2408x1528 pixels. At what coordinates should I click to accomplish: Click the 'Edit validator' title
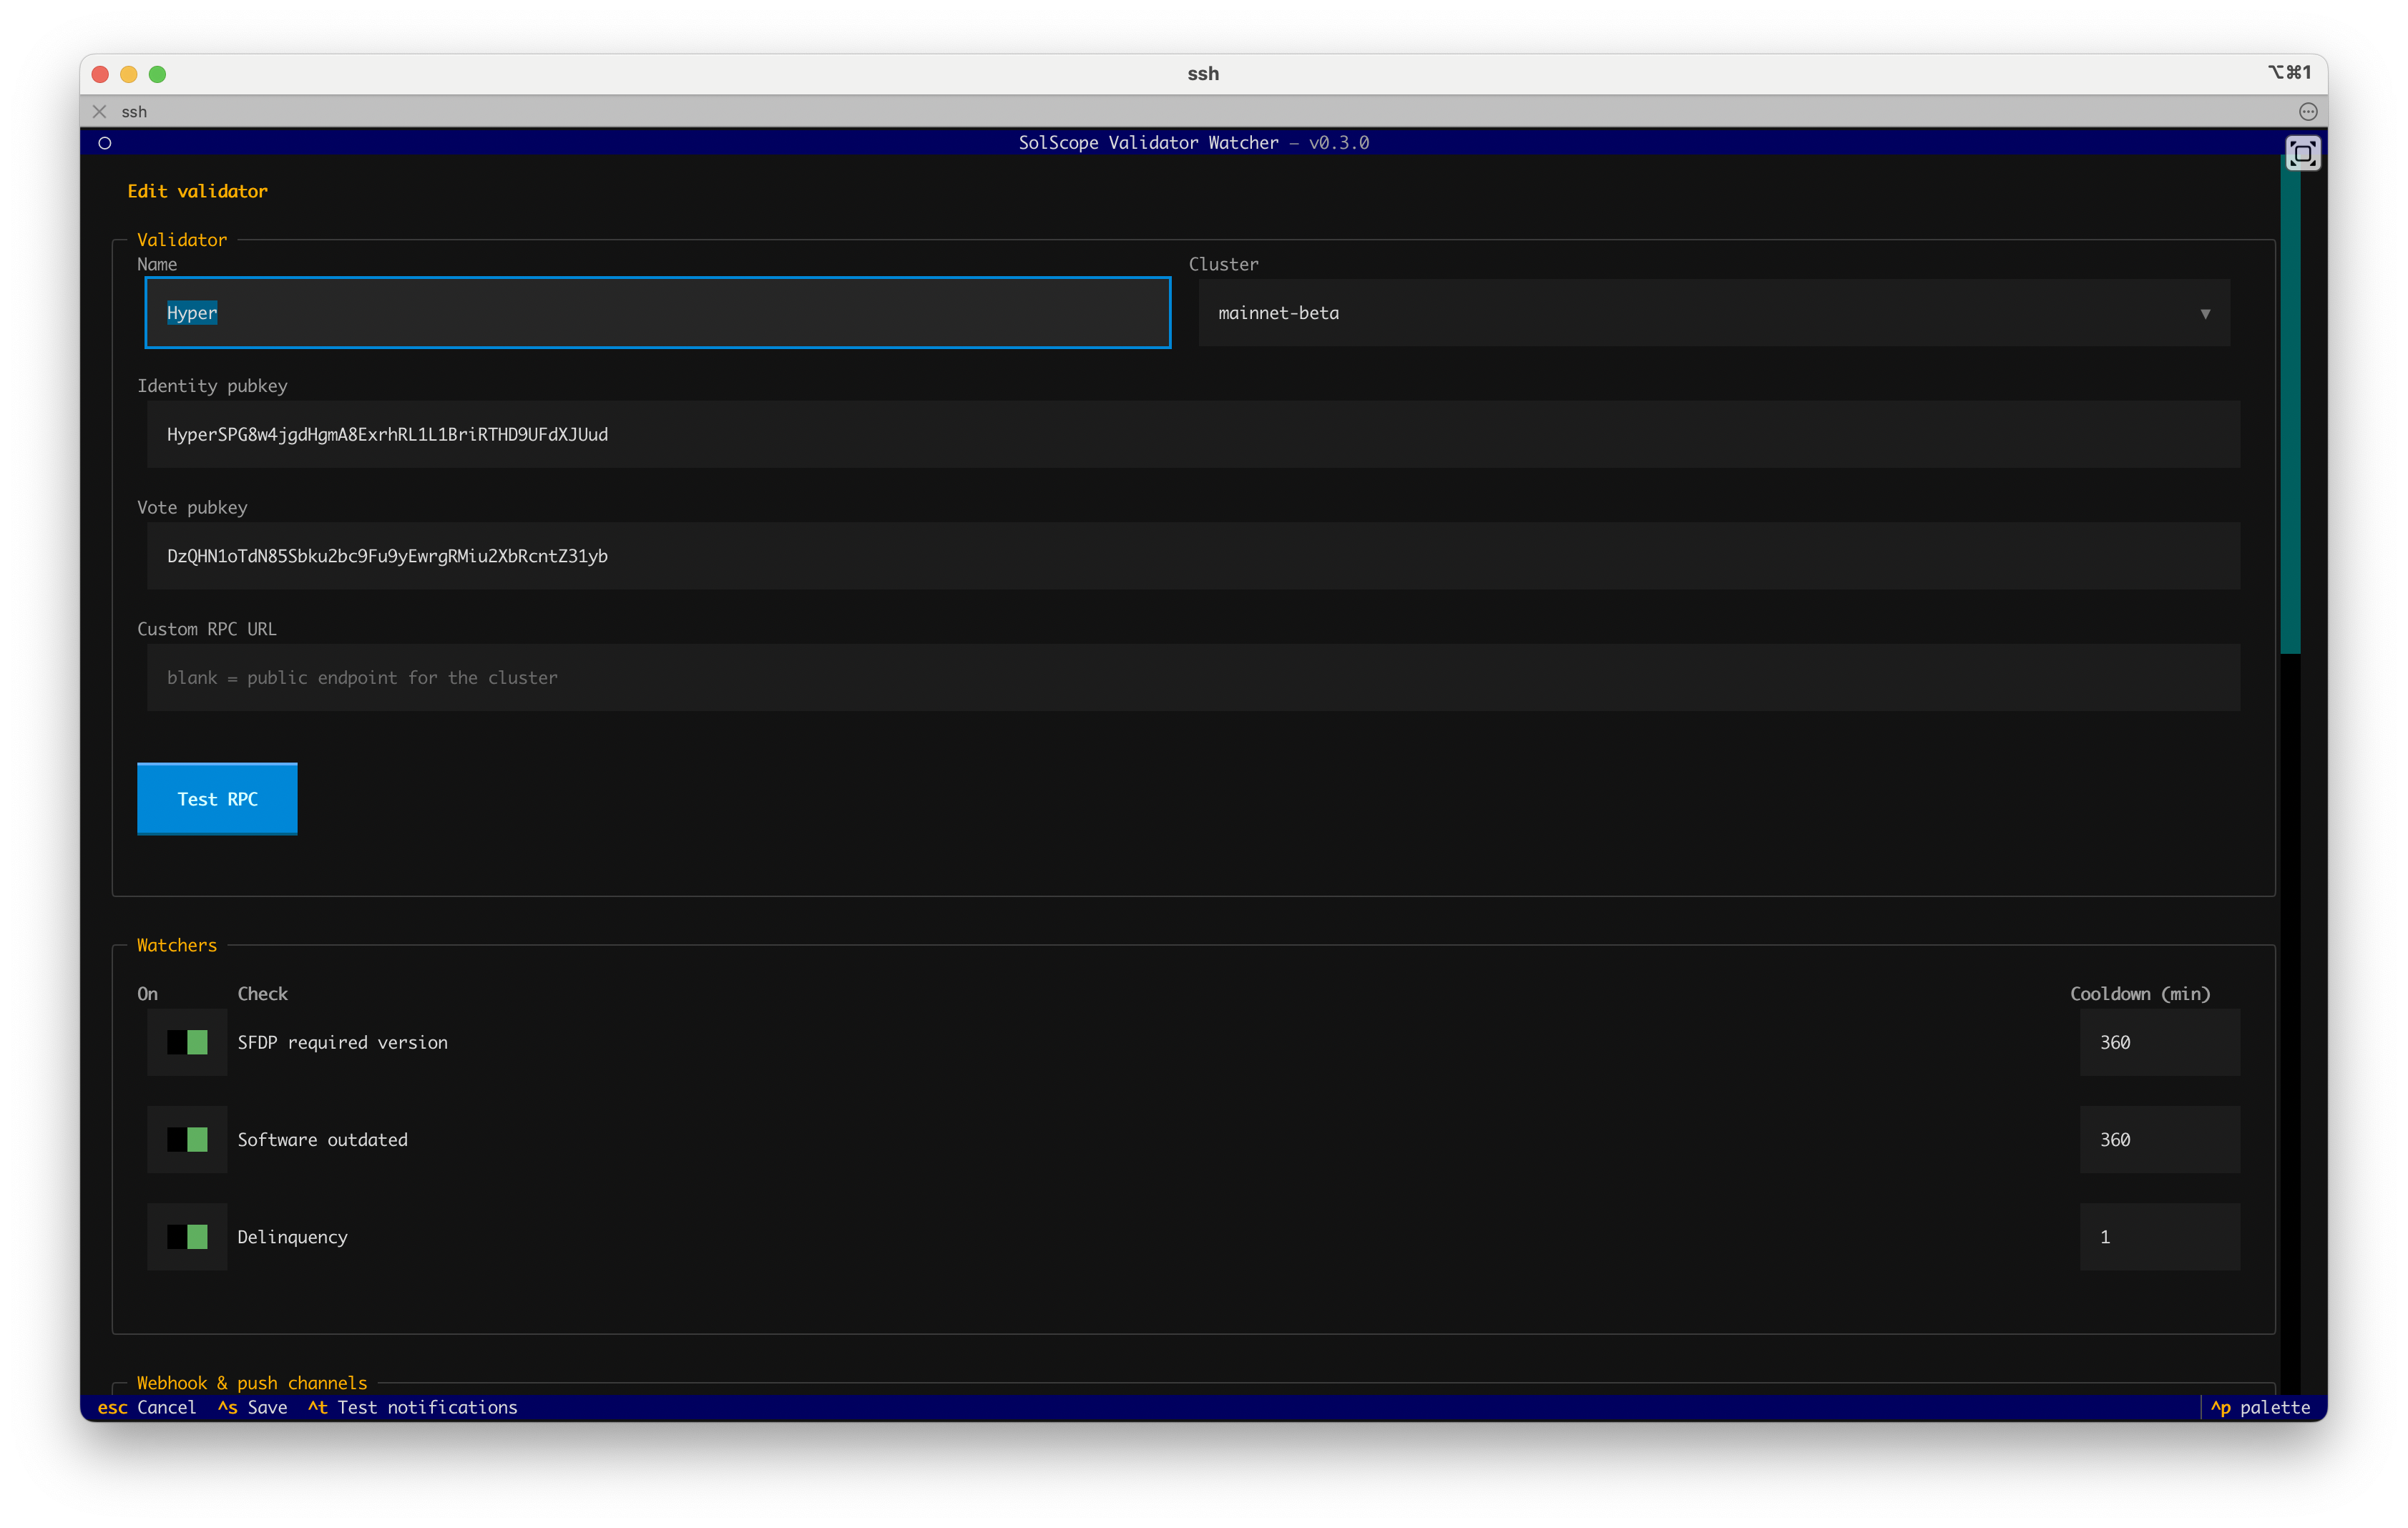coord(197,191)
